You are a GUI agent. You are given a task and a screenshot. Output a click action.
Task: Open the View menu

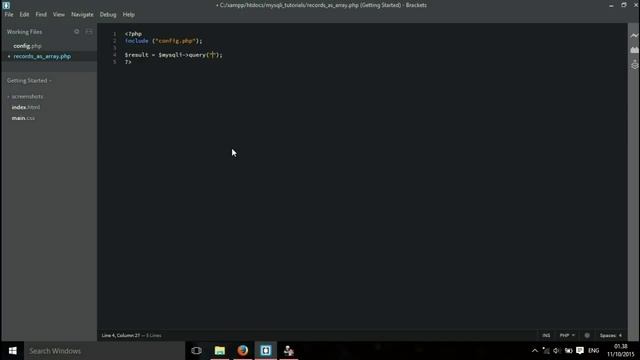pyautogui.click(x=58, y=14)
